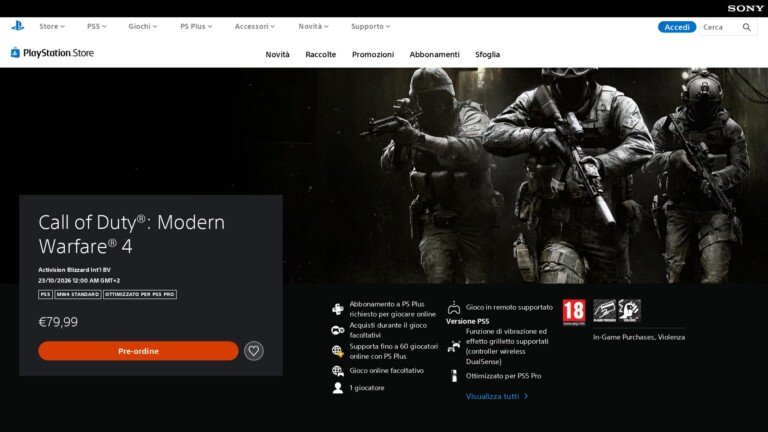Open the Abbonamenti tab
Image resolution: width=768 pixels, height=432 pixels.
point(434,54)
